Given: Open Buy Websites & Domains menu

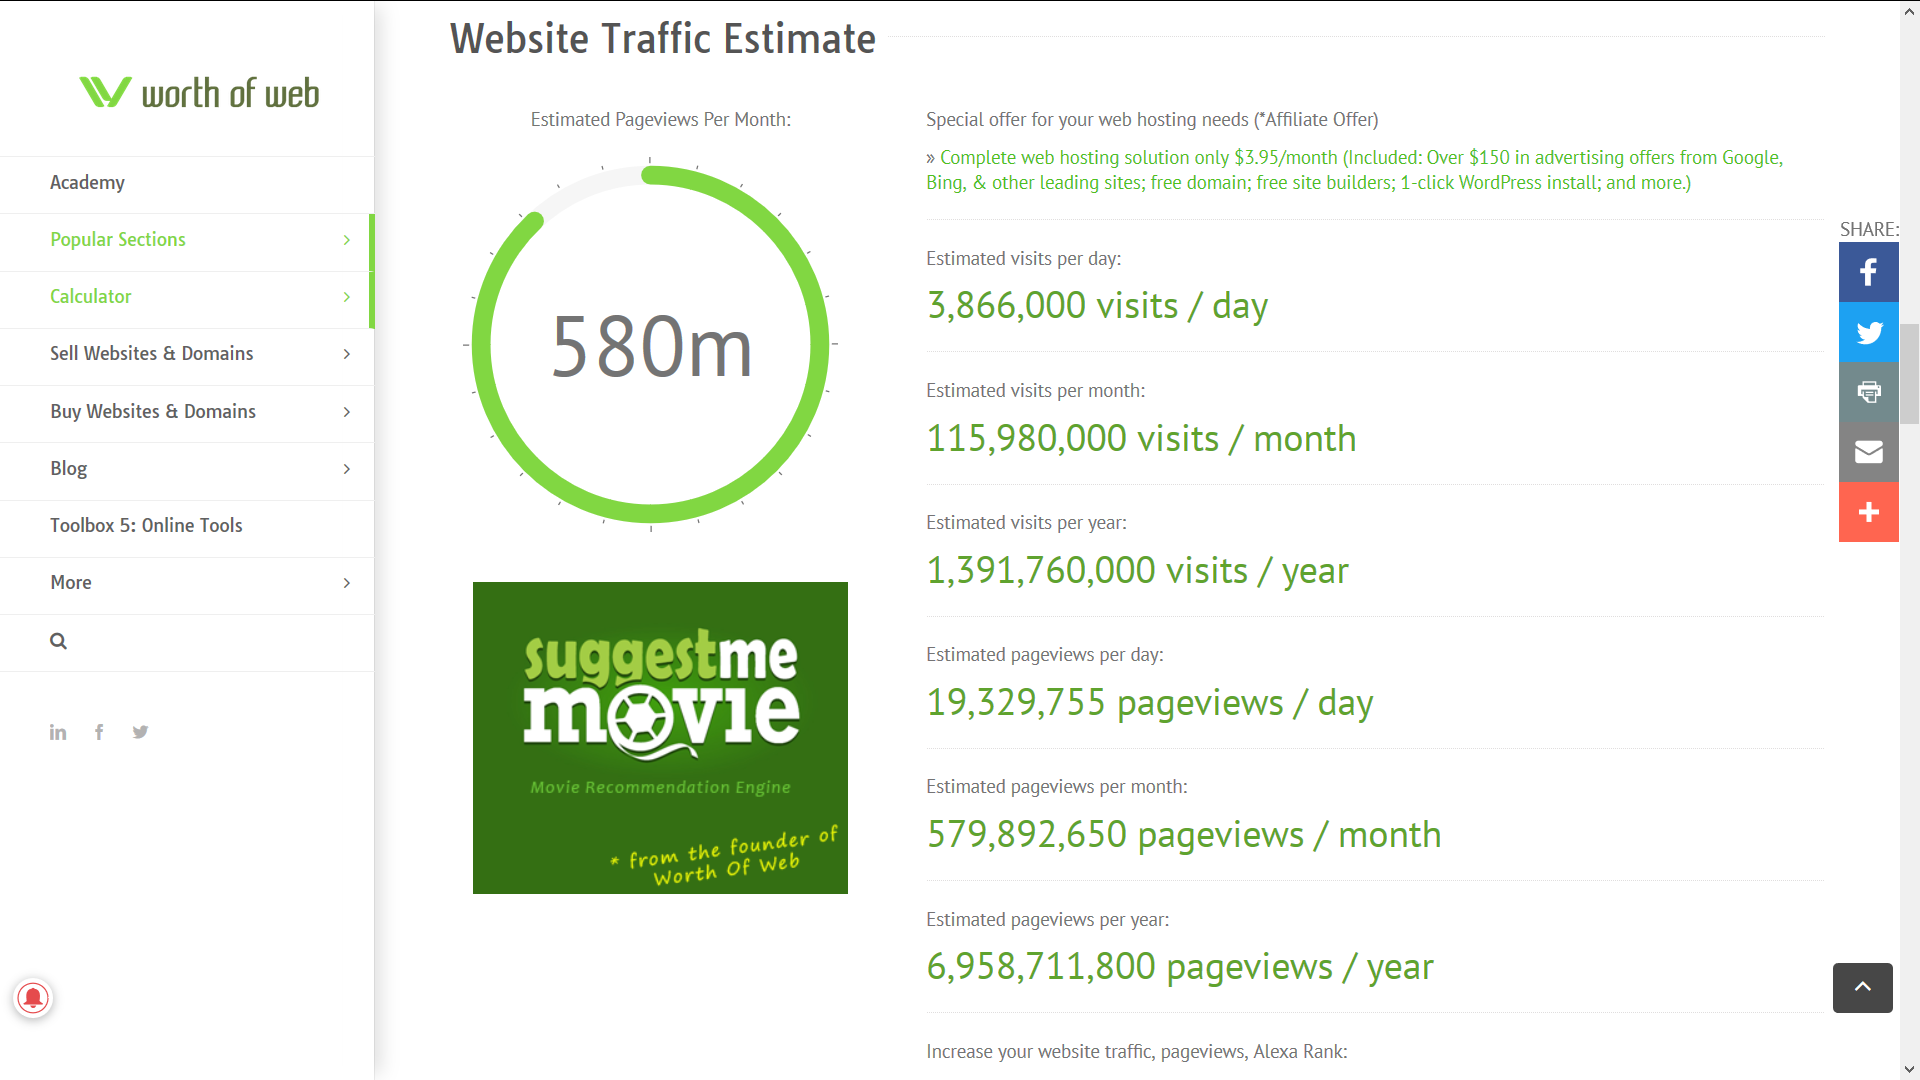Looking at the screenshot, I should 187,412.
